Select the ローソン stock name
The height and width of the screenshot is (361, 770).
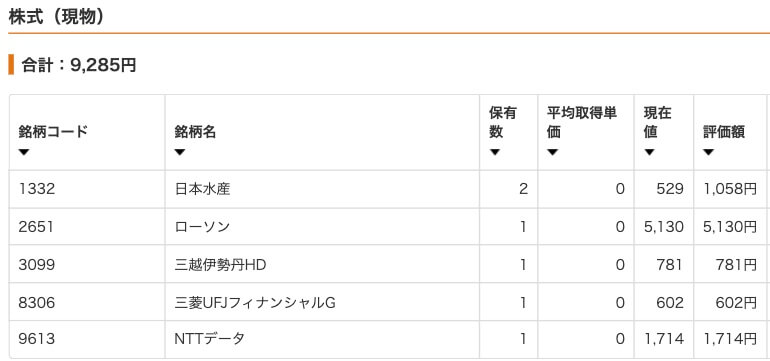[x=202, y=227]
